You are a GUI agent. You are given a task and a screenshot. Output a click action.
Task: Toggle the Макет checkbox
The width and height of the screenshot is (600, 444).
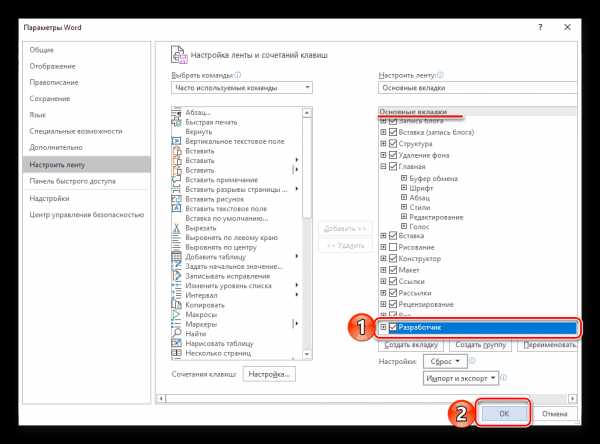click(x=393, y=270)
